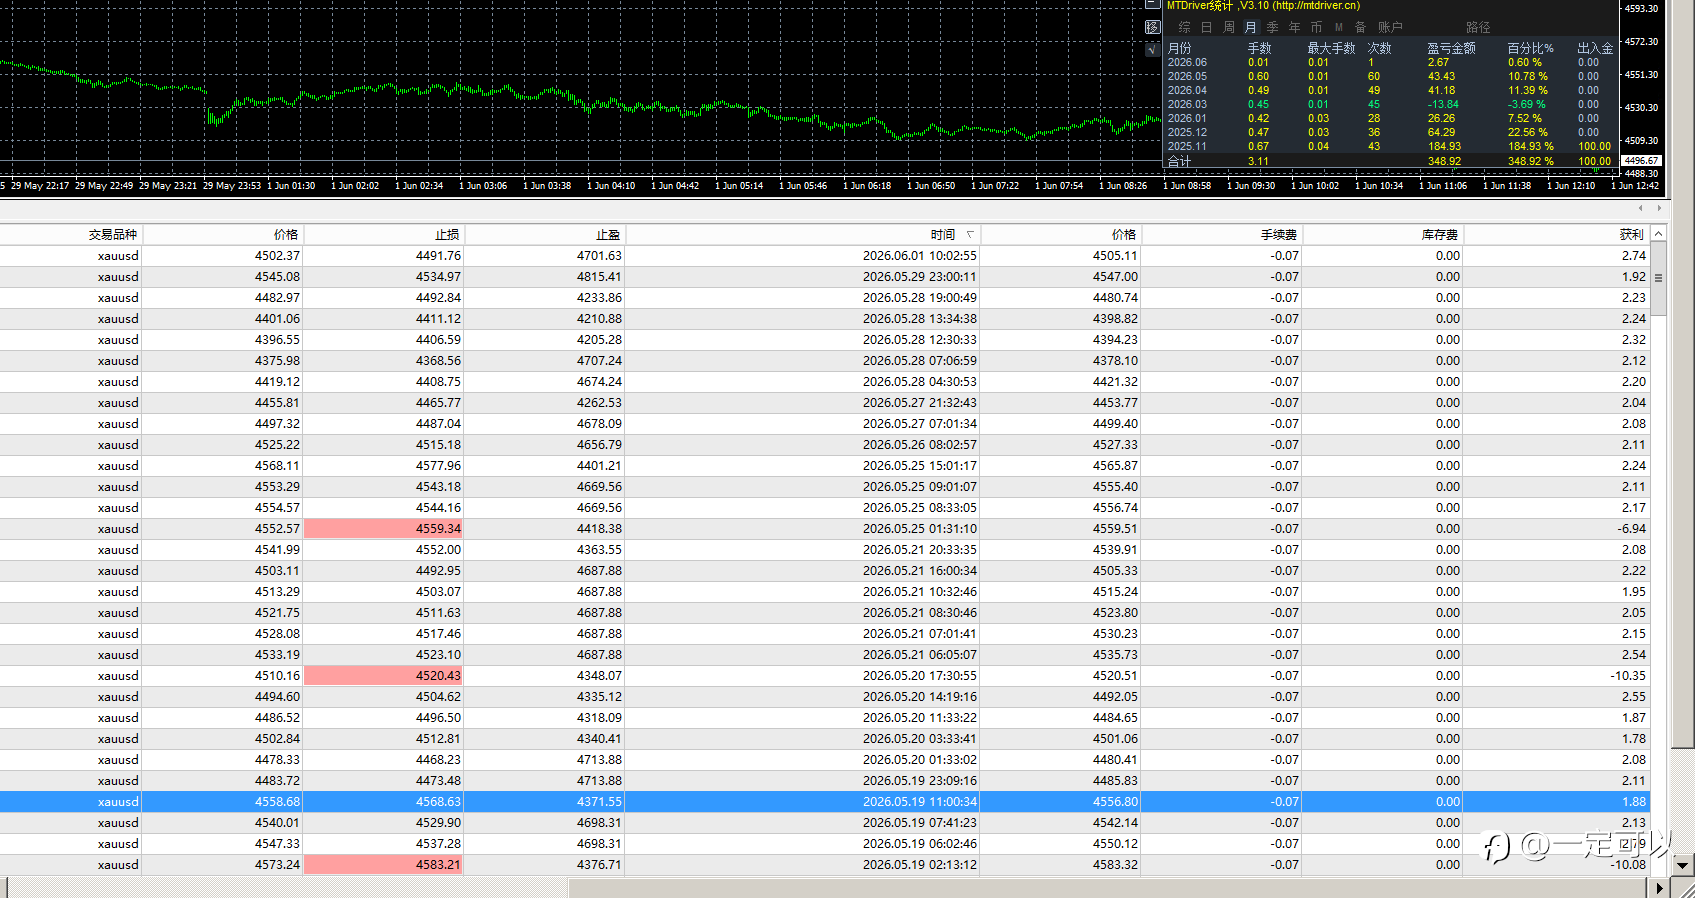The width and height of the screenshot is (1695, 898).
Task: Click the table scrollbar up arrow
Action: [x=1658, y=234]
